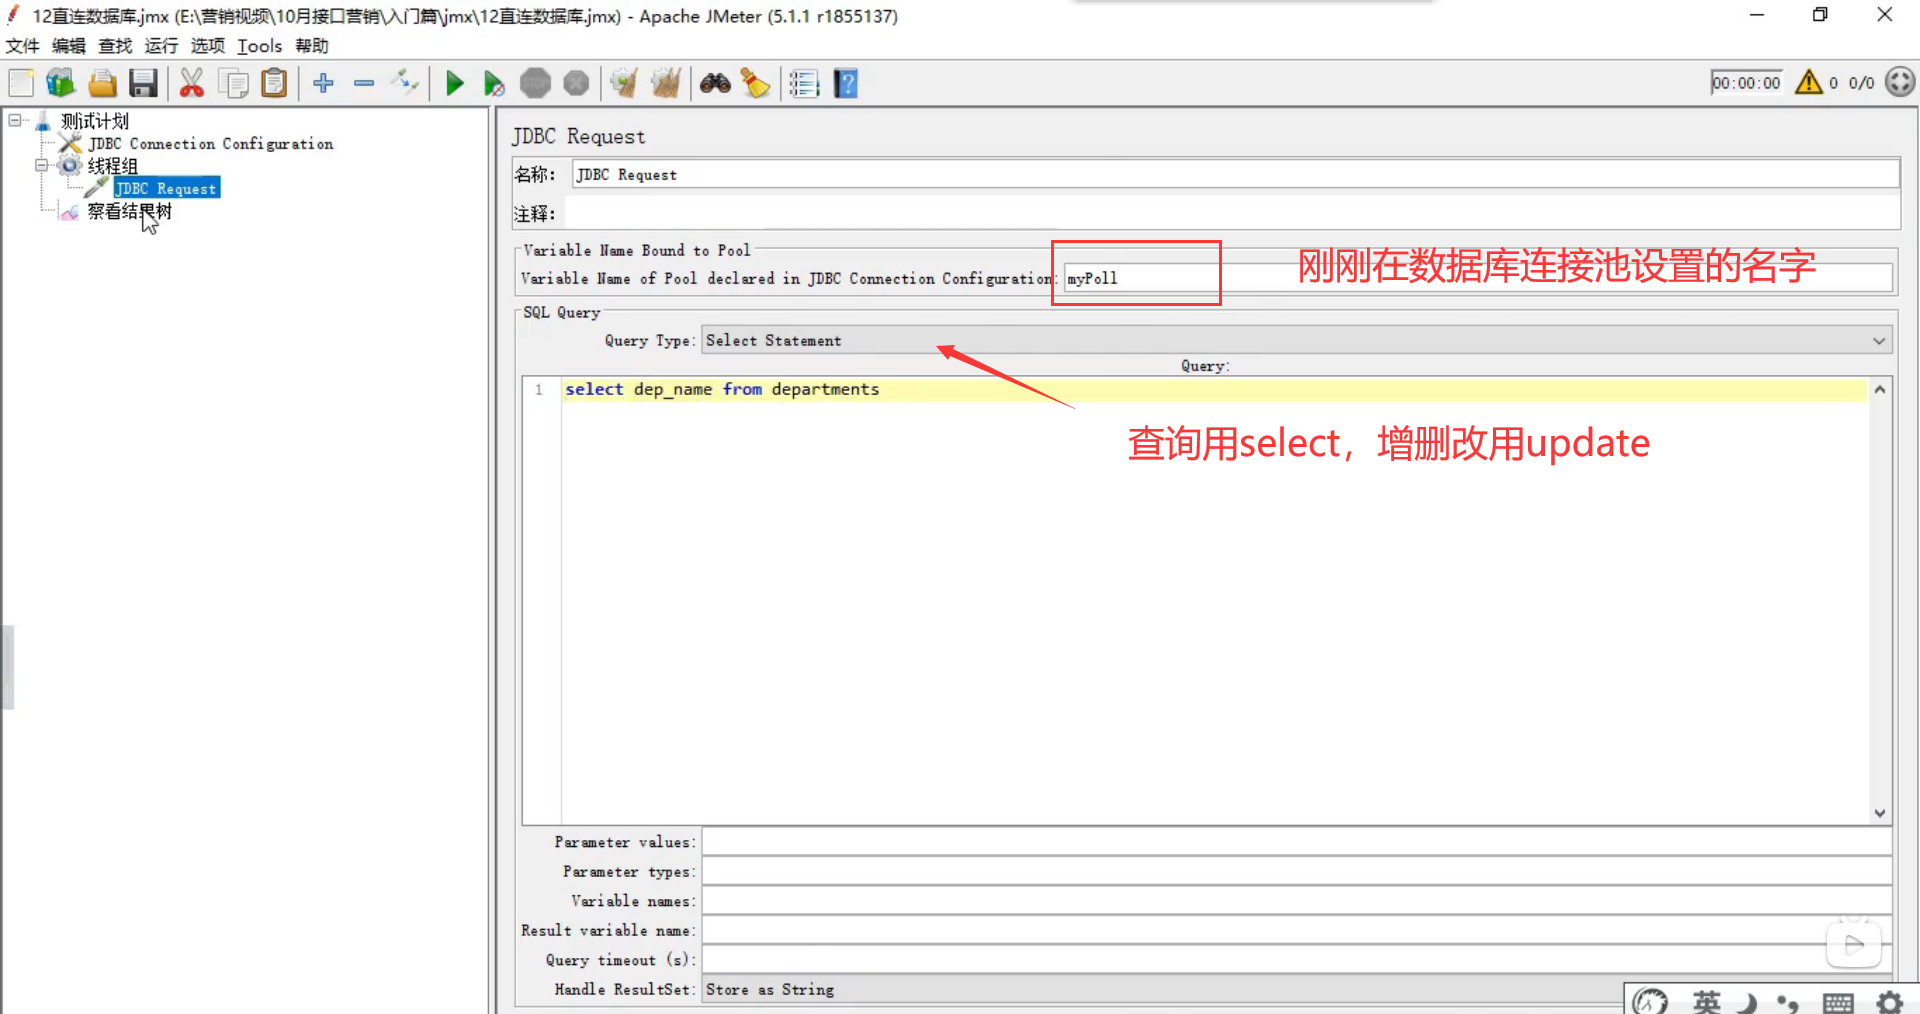The height and width of the screenshot is (1014, 1920).
Task: Open a test plan file with Open icon
Action: (x=102, y=83)
